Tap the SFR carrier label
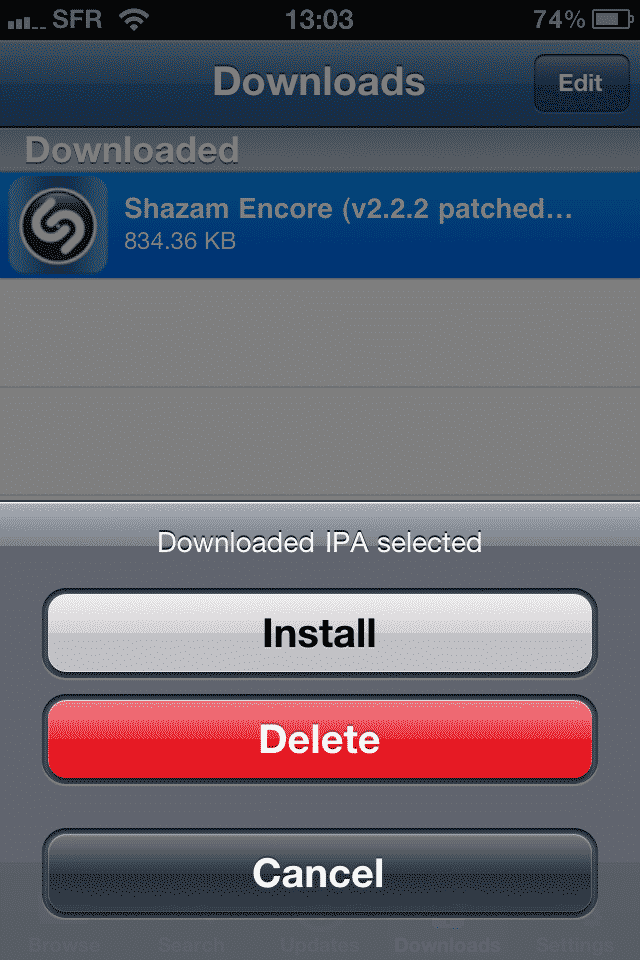 click(77, 20)
